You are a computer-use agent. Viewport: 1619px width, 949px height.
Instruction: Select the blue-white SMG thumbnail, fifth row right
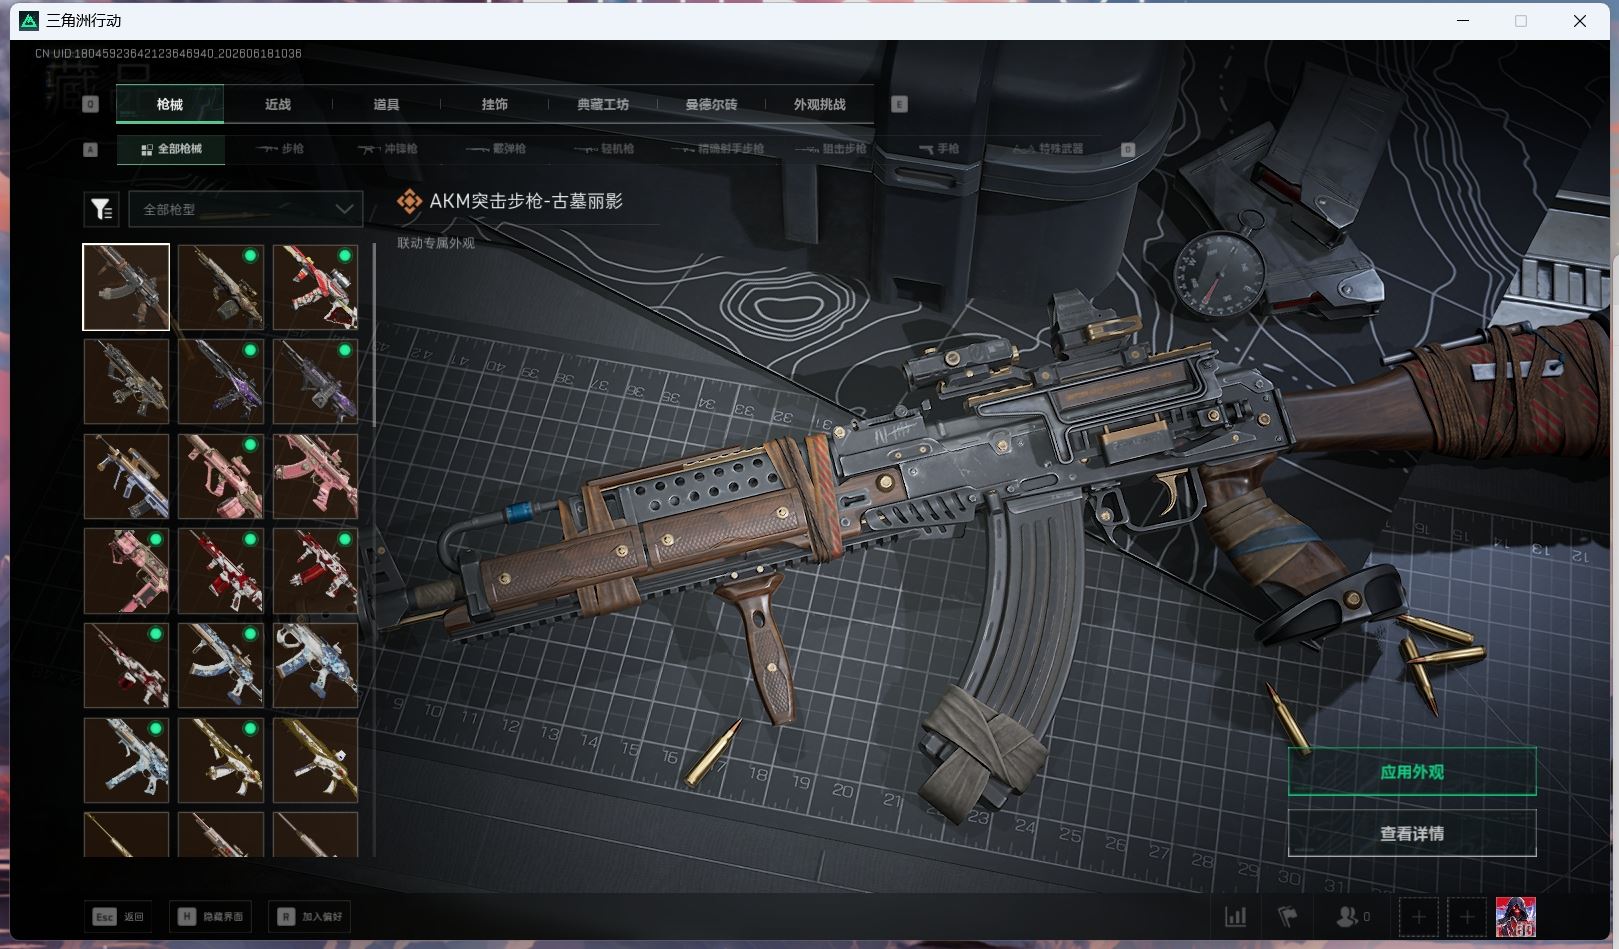pyautogui.click(x=315, y=665)
